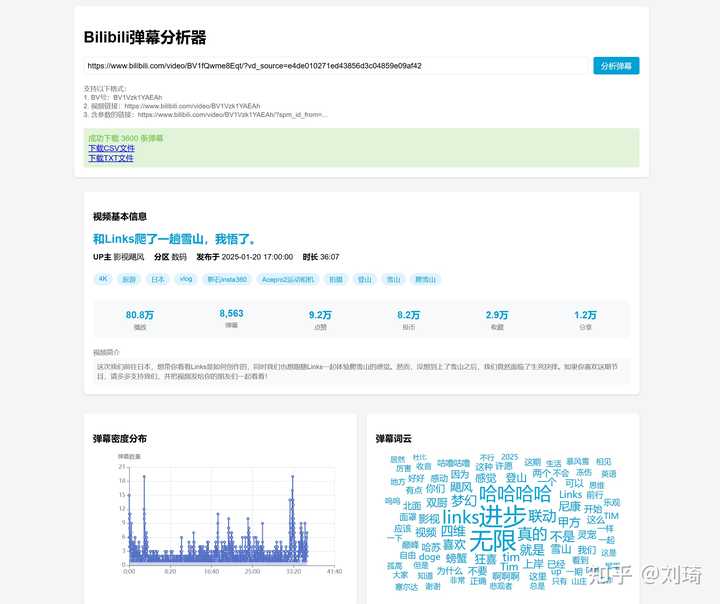Click the word 梦幻 in word cloud
Viewport: 720px width, 604px height.
click(463, 500)
